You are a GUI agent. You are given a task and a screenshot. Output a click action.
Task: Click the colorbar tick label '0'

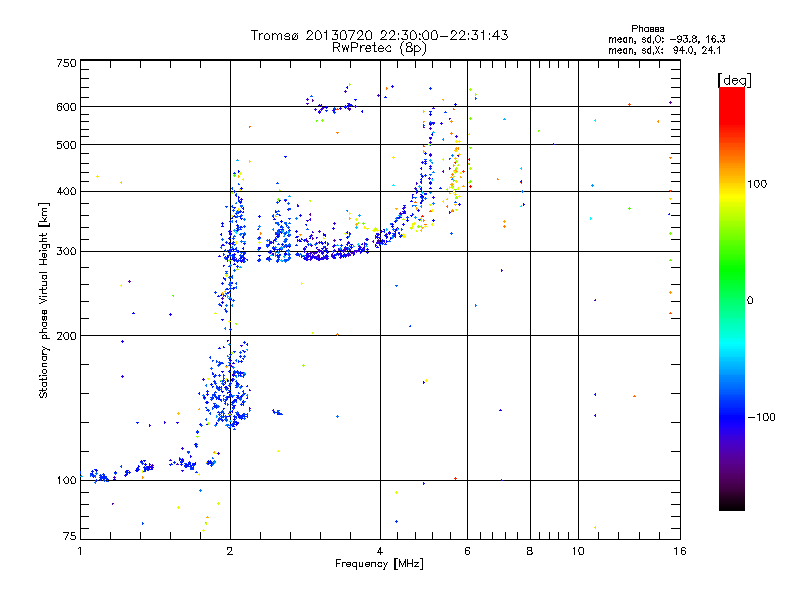coord(749,301)
